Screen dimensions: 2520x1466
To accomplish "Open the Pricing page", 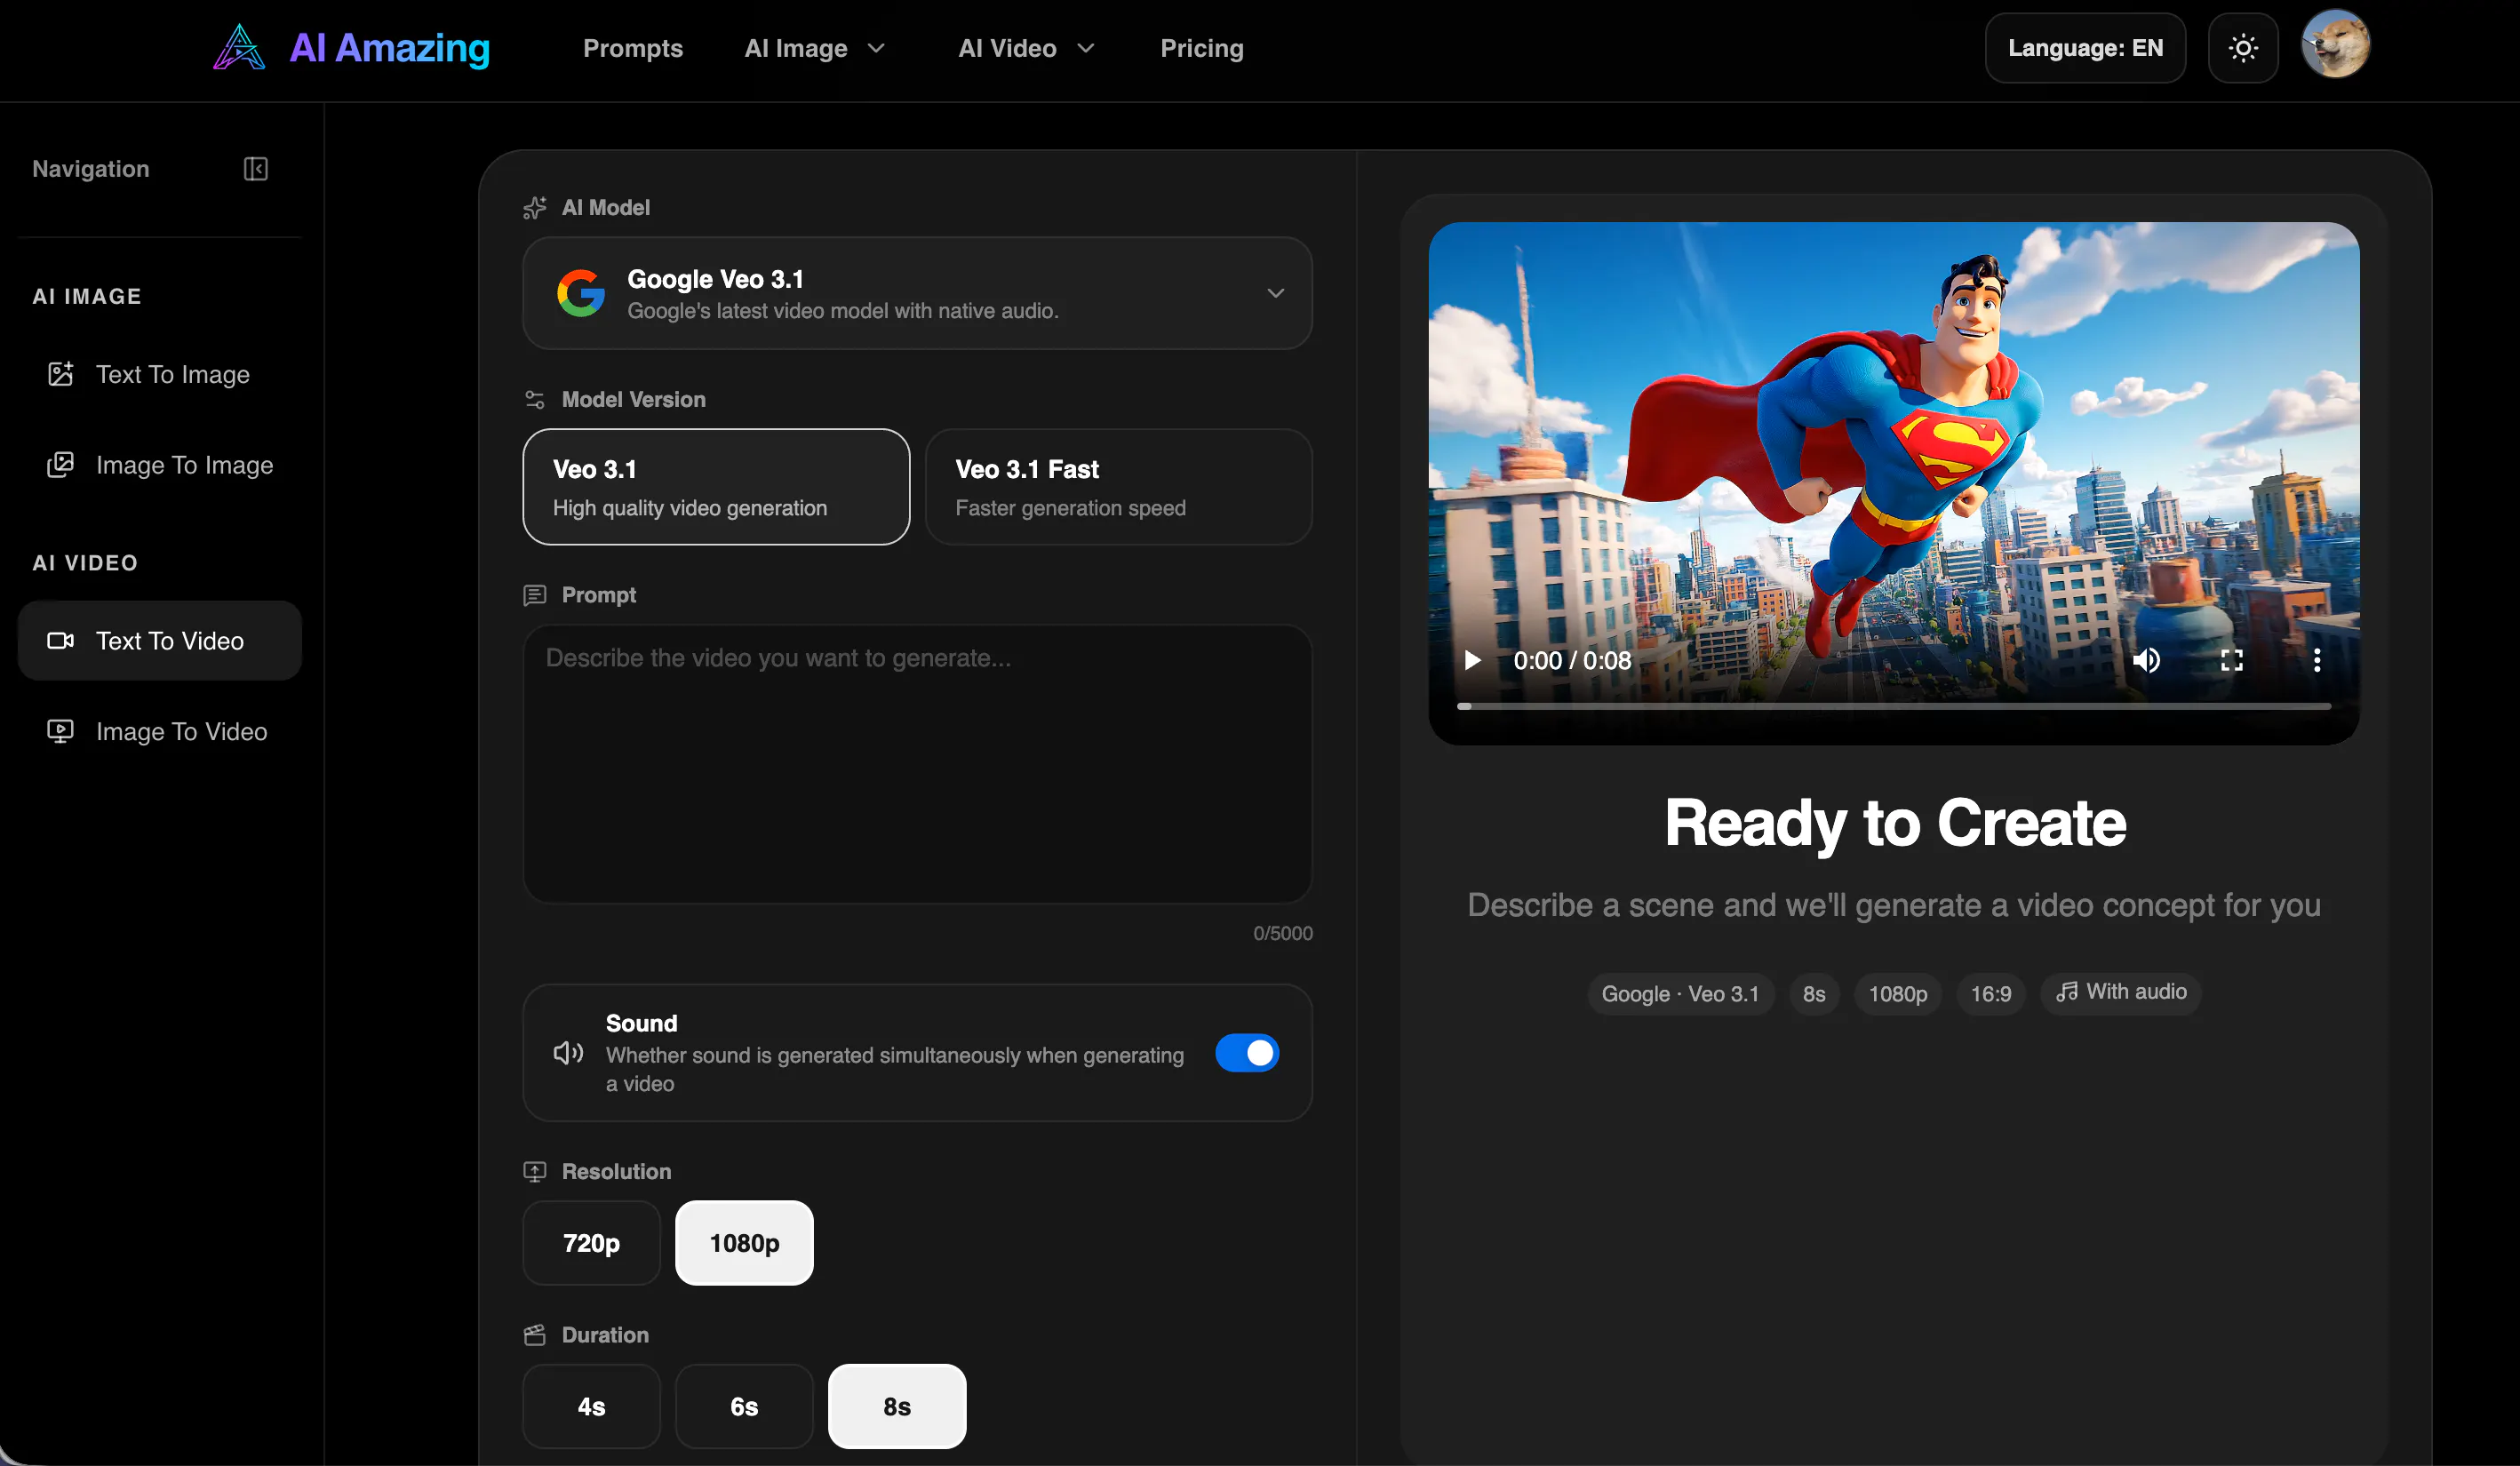I will 1202,48.
